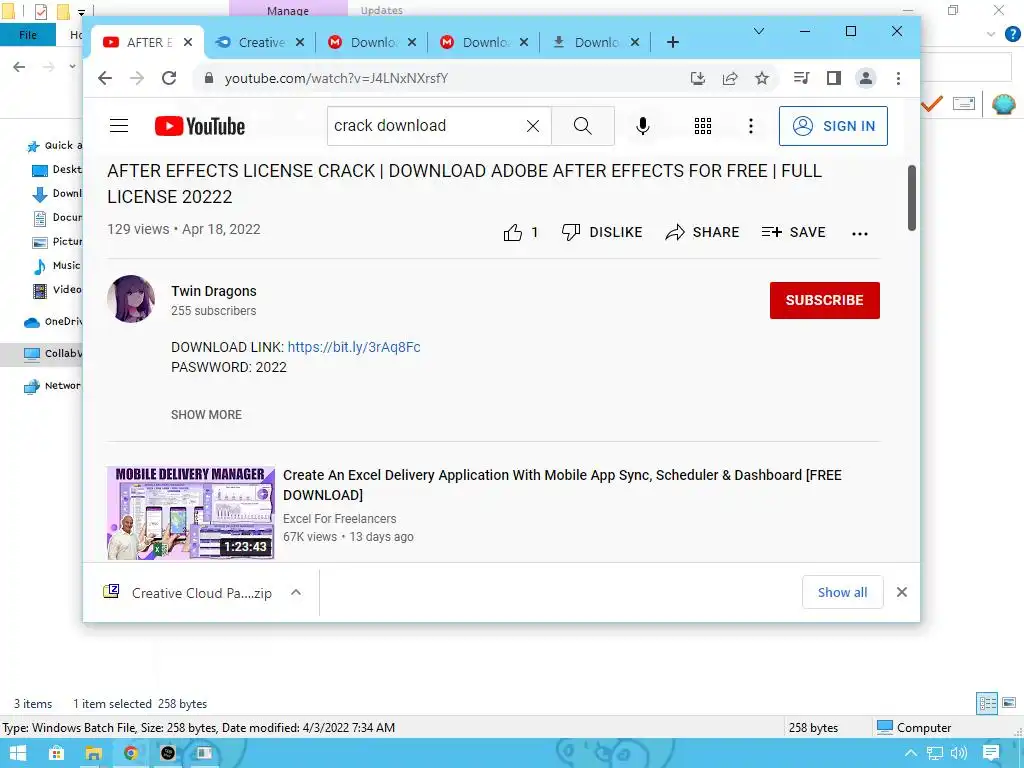The image size is (1024, 768).
Task: Go to YouTube home via logo
Action: pyautogui.click(x=200, y=126)
